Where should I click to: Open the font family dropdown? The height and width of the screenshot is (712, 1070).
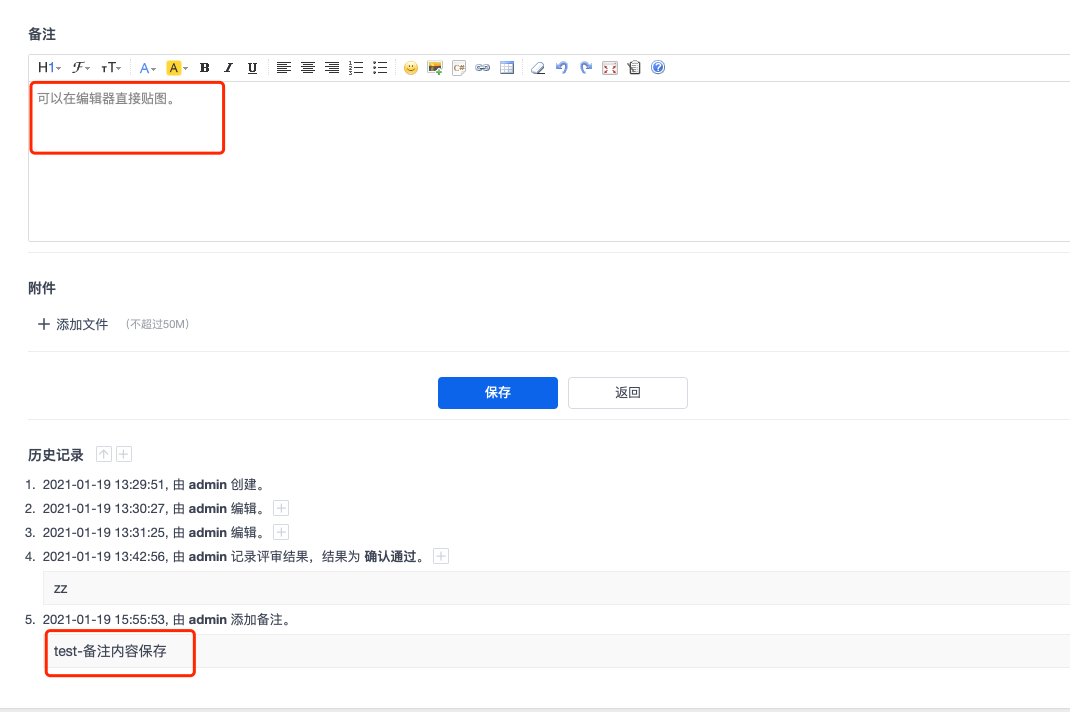click(81, 68)
